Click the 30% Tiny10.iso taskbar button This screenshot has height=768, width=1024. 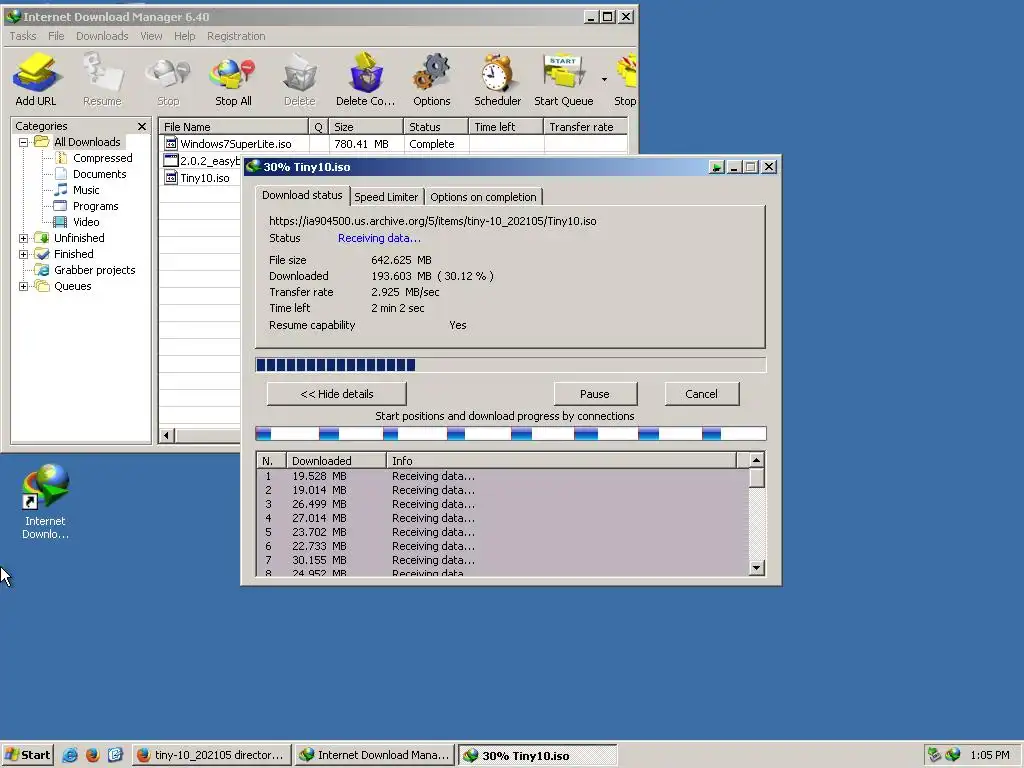pos(537,756)
